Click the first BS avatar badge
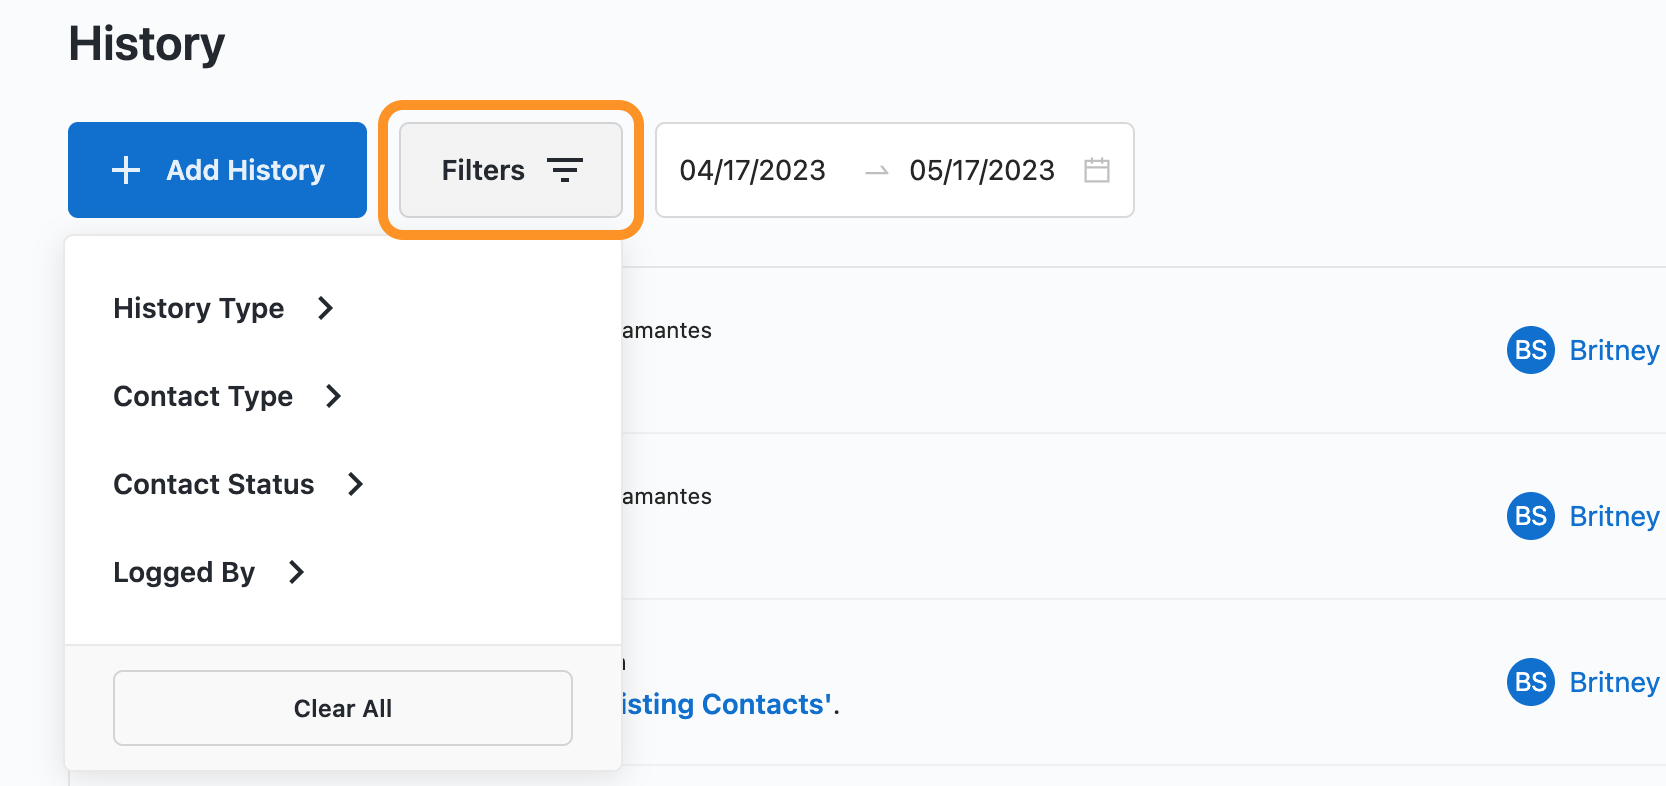 [1530, 350]
